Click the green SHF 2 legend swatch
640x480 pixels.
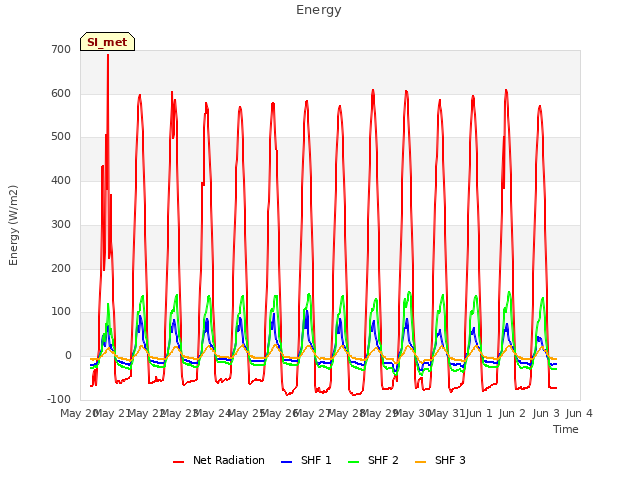point(353,462)
